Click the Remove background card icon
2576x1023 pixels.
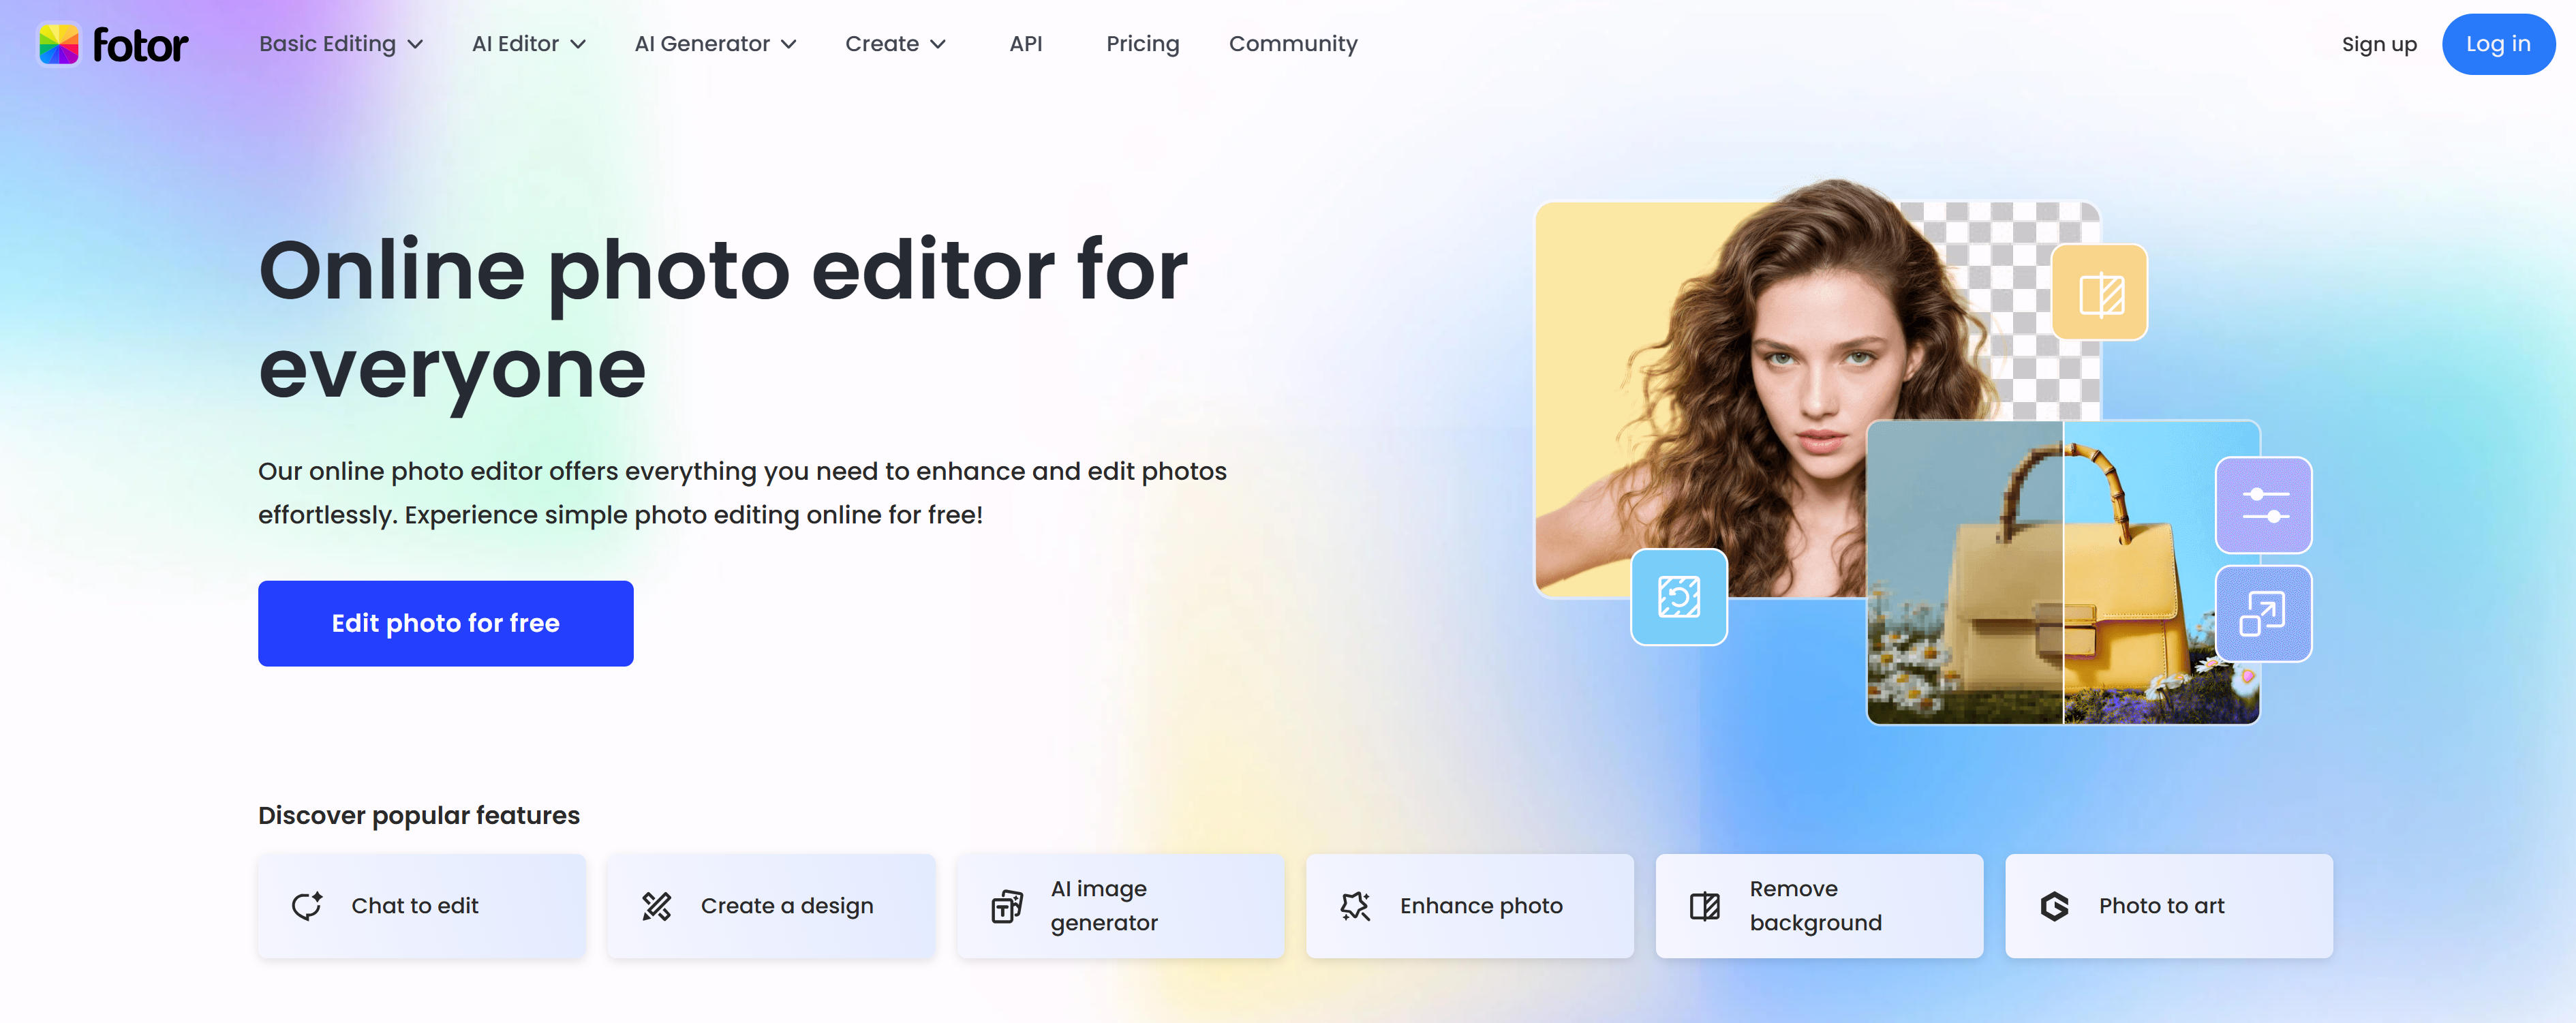(x=1704, y=906)
